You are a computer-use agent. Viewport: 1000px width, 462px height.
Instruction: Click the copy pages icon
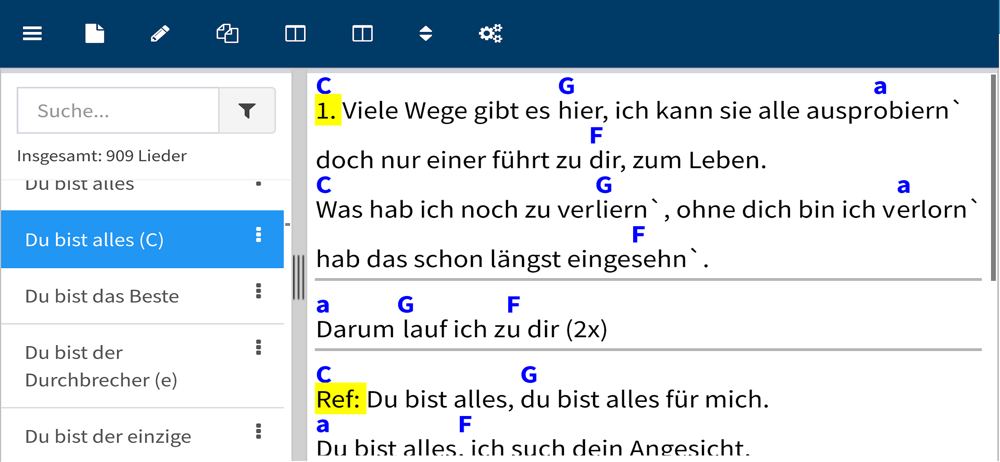click(228, 33)
